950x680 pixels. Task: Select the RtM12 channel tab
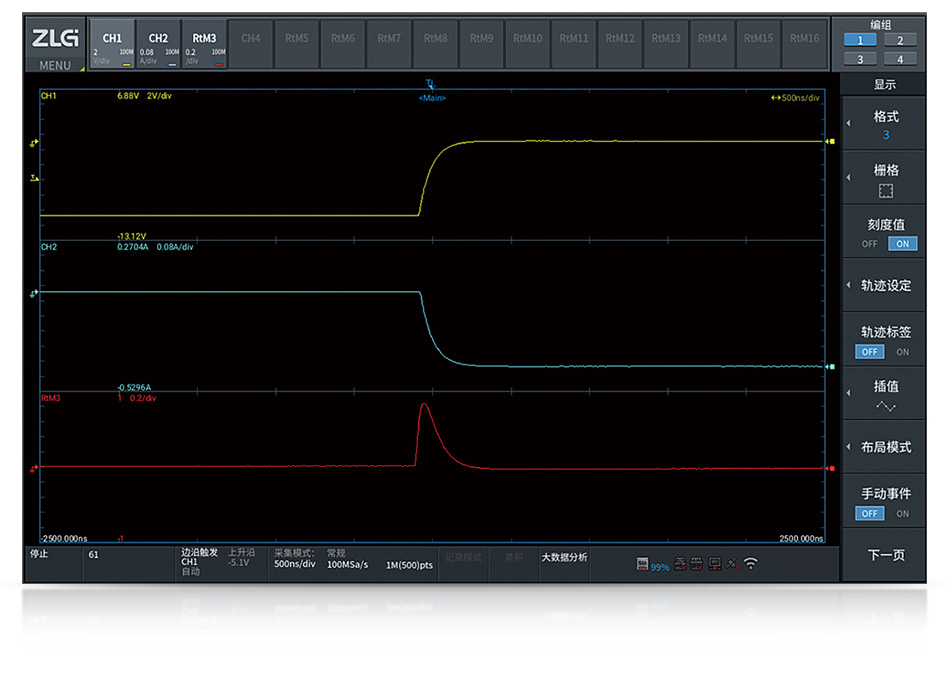point(620,44)
